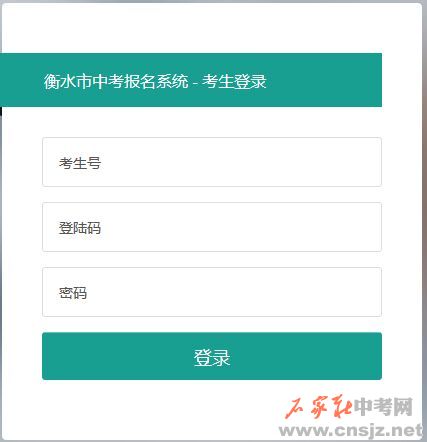427x442 pixels.
Task: Click the 衡水市中考报名系统 header title
Action: pyautogui.click(x=116, y=81)
